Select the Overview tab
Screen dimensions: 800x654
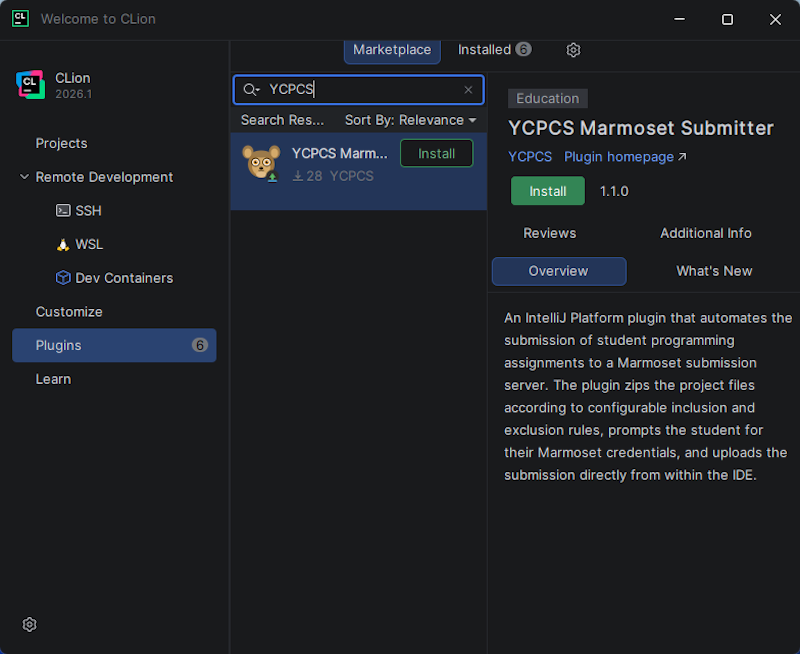(559, 271)
